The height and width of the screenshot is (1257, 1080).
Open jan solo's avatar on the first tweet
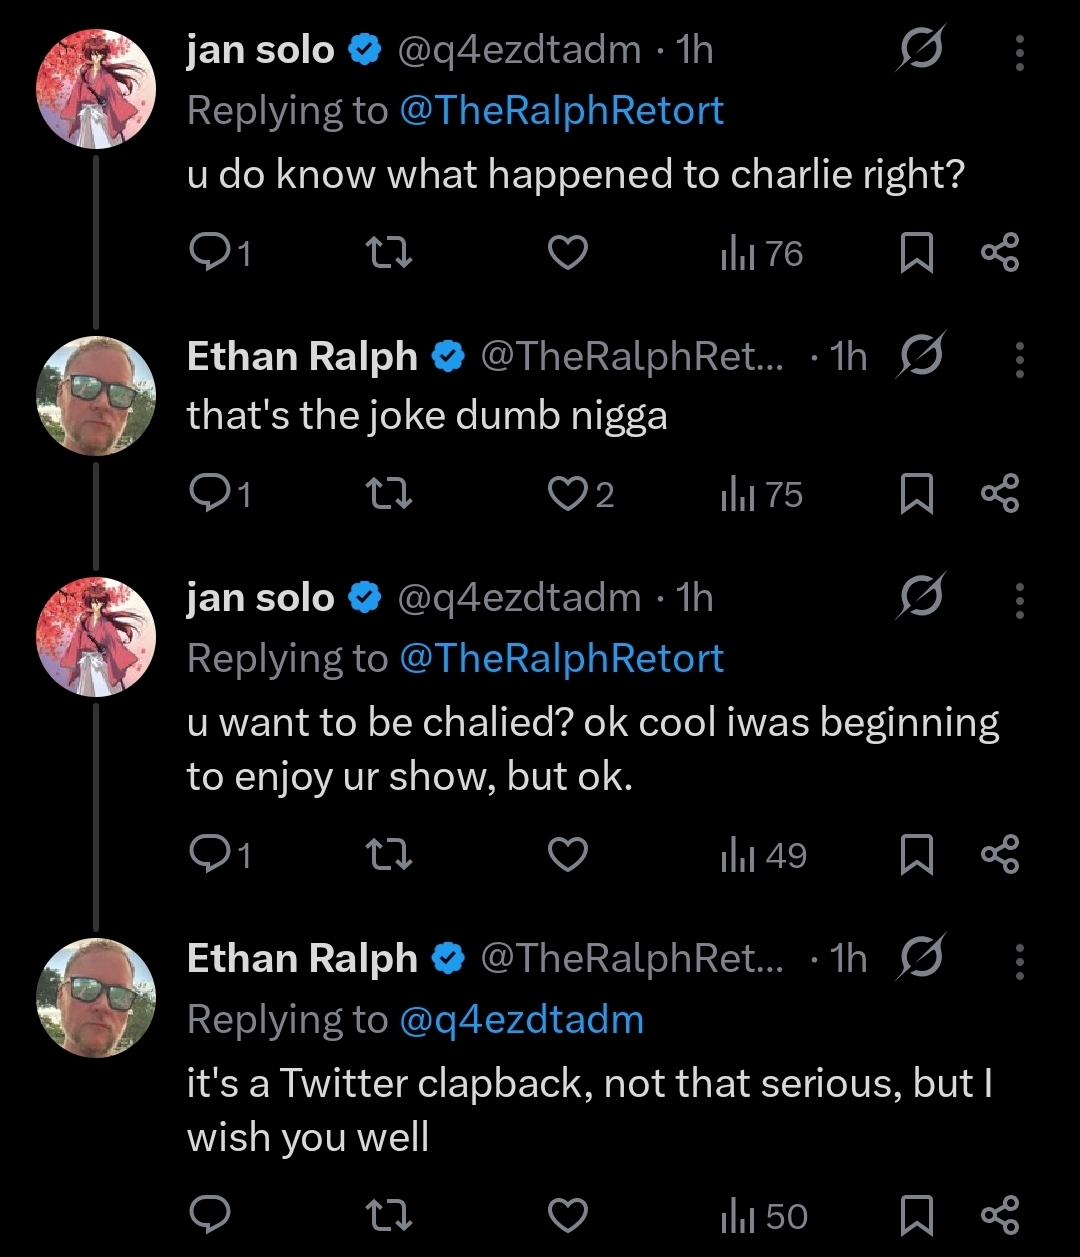click(x=96, y=90)
